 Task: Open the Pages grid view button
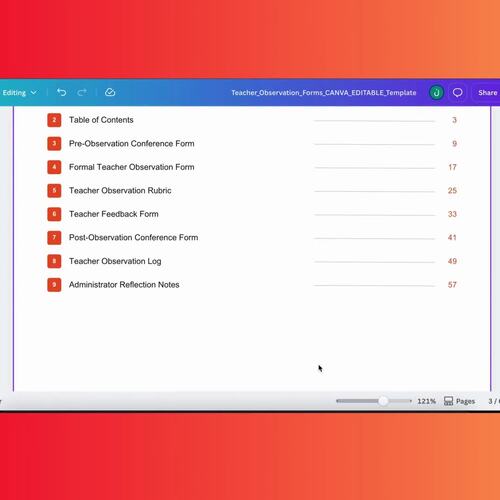(459, 401)
